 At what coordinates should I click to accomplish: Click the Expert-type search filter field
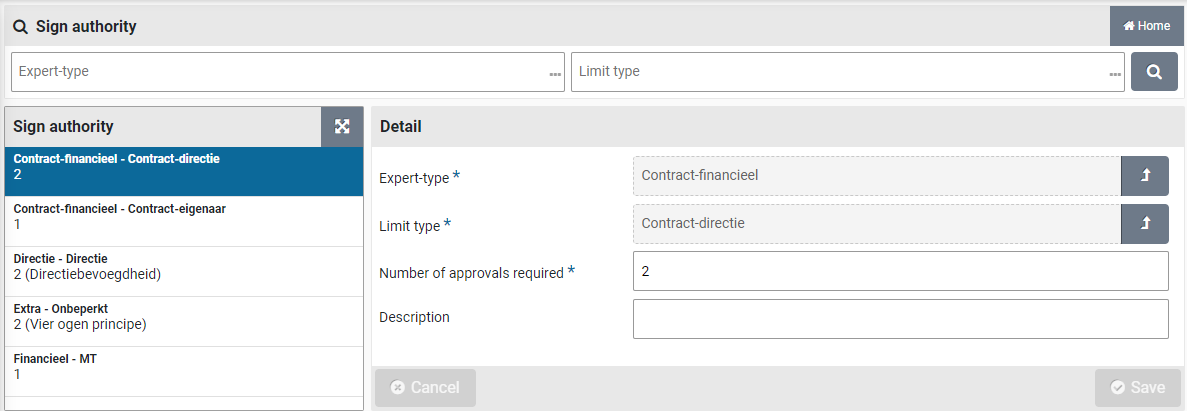[280, 72]
